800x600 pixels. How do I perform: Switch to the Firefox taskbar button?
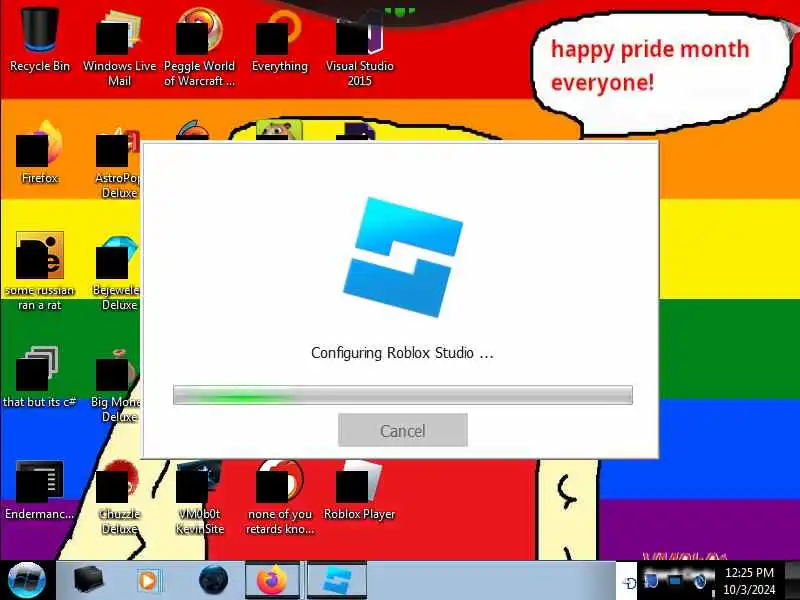pyautogui.click(x=272, y=580)
